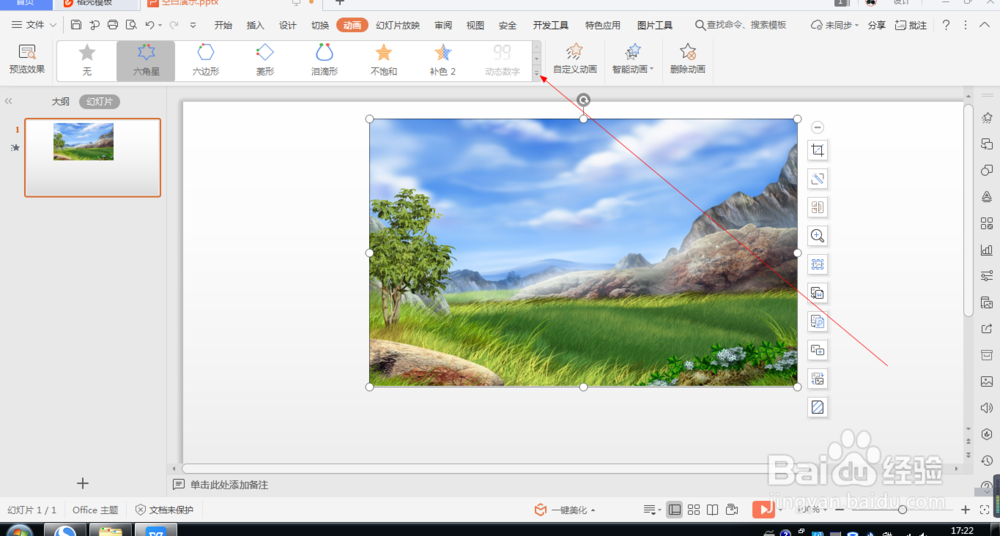Viewport: 1000px width, 536px height.
Task: Click the rotation handle above the image
Action: 583,100
